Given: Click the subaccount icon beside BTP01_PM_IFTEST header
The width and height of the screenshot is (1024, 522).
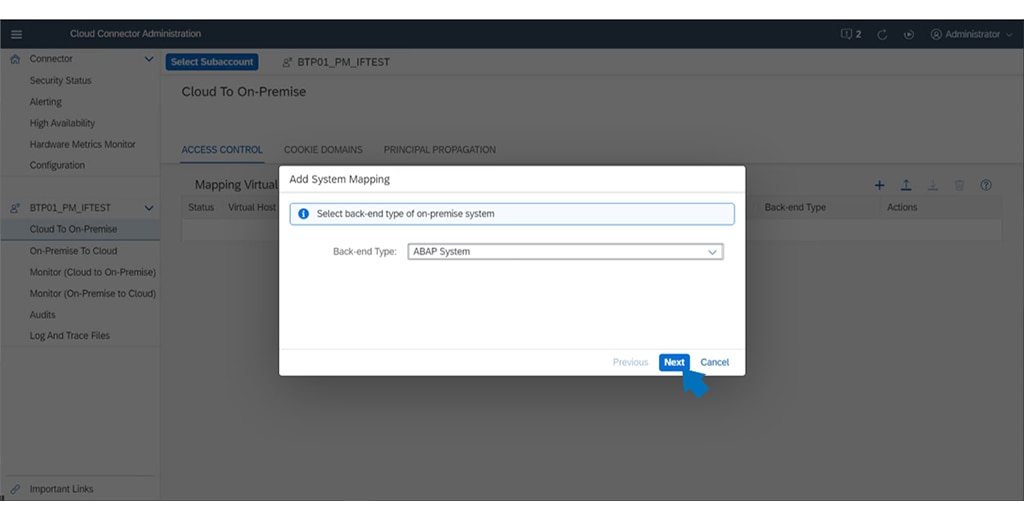Looking at the screenshot, I should click(x=287, y=63).
